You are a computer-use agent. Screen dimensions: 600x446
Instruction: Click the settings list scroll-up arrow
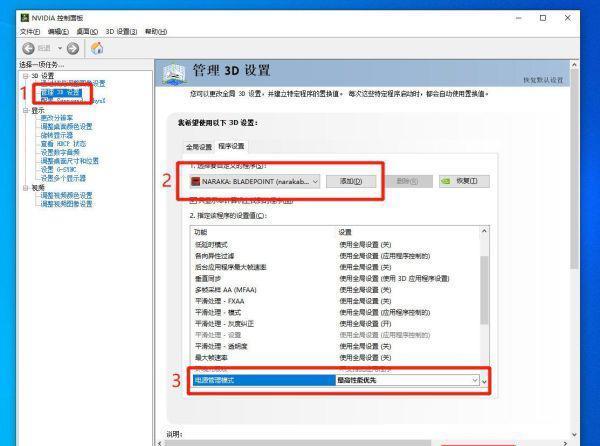[484, 231]
